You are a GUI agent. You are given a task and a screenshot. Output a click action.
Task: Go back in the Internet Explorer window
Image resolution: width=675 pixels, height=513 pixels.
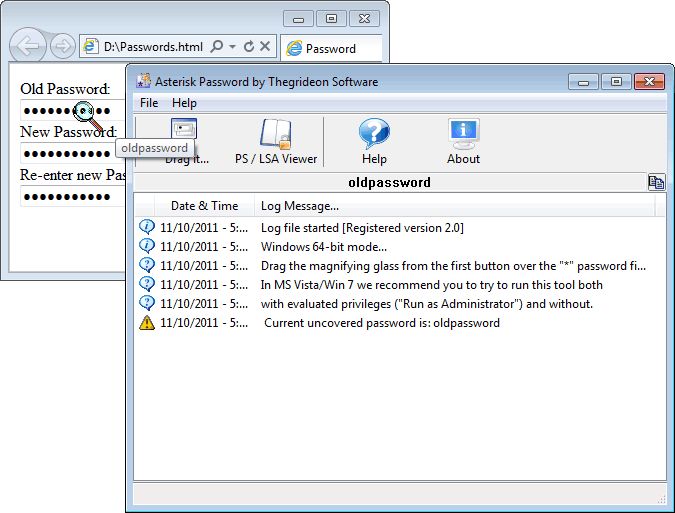[27, 46]
